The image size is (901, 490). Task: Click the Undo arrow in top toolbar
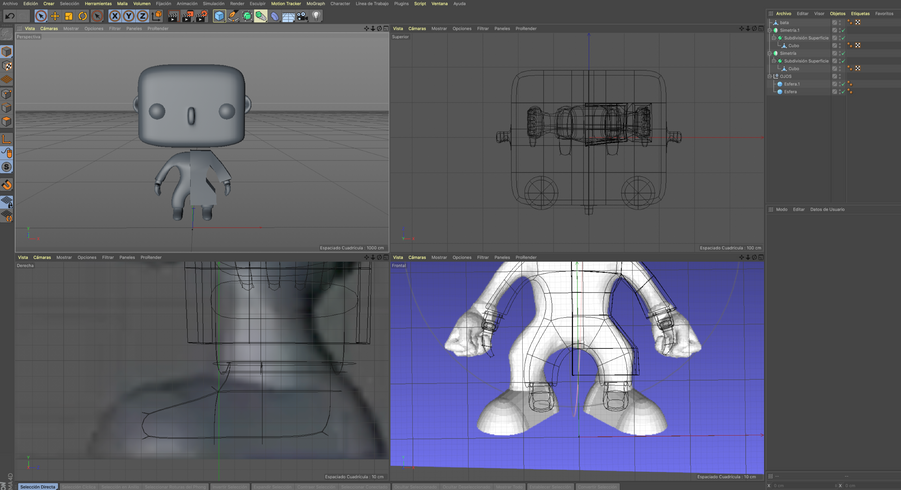pos(9,16)
